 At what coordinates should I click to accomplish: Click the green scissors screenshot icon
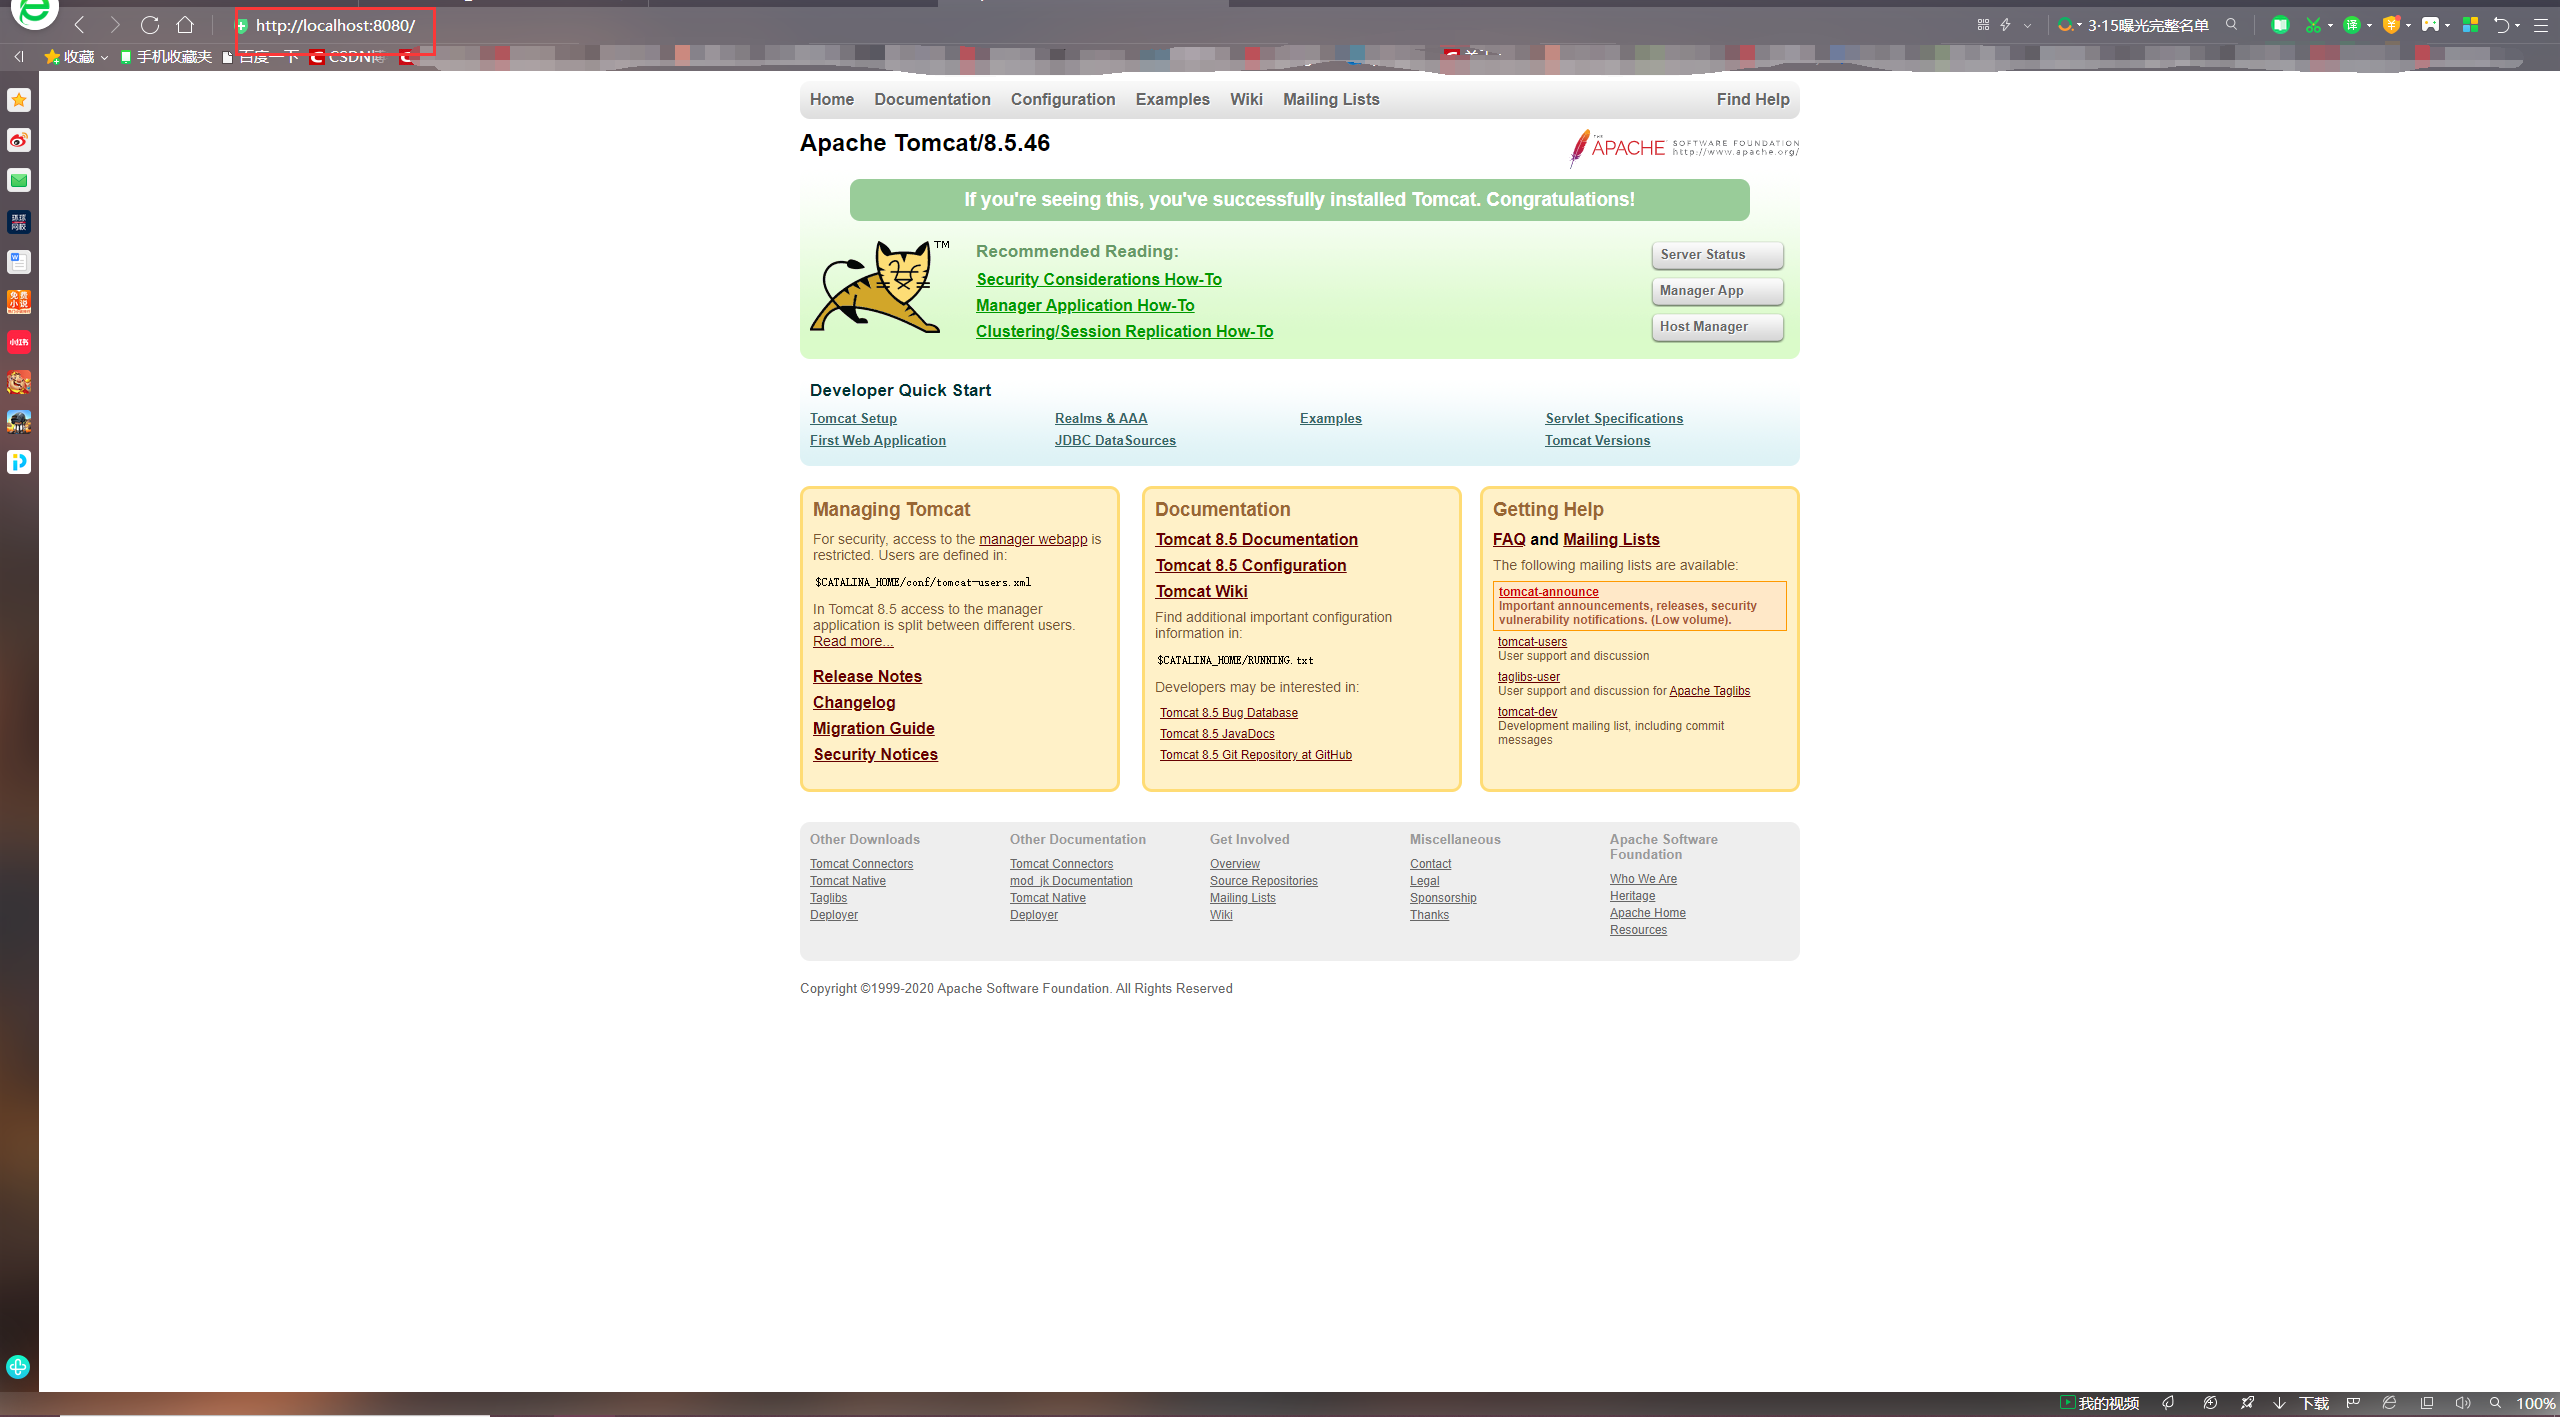(2313, 25)
